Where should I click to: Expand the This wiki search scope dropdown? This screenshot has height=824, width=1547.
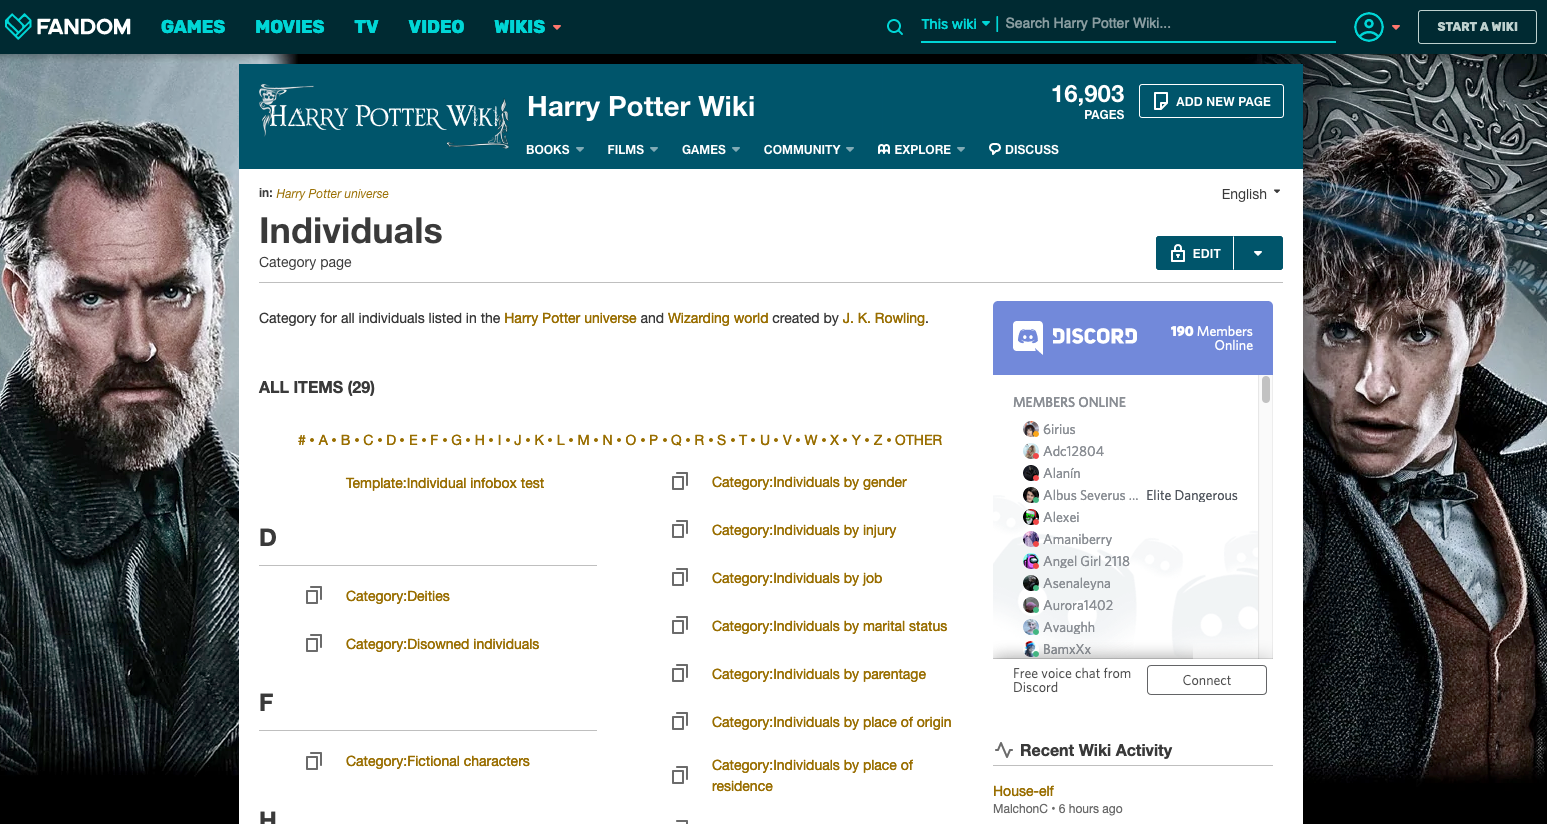pos(955,24)
